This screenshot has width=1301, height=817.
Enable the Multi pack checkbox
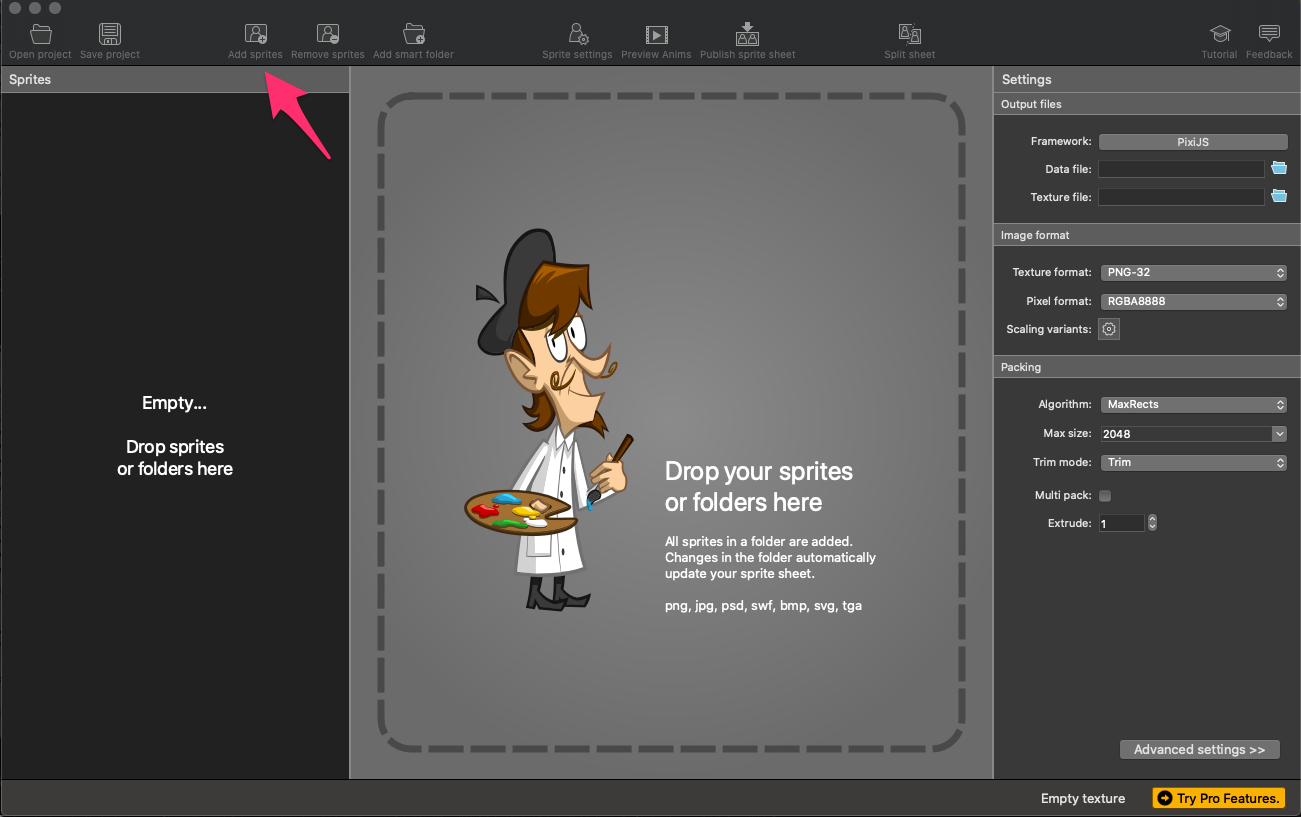(x=1105, y=496)
